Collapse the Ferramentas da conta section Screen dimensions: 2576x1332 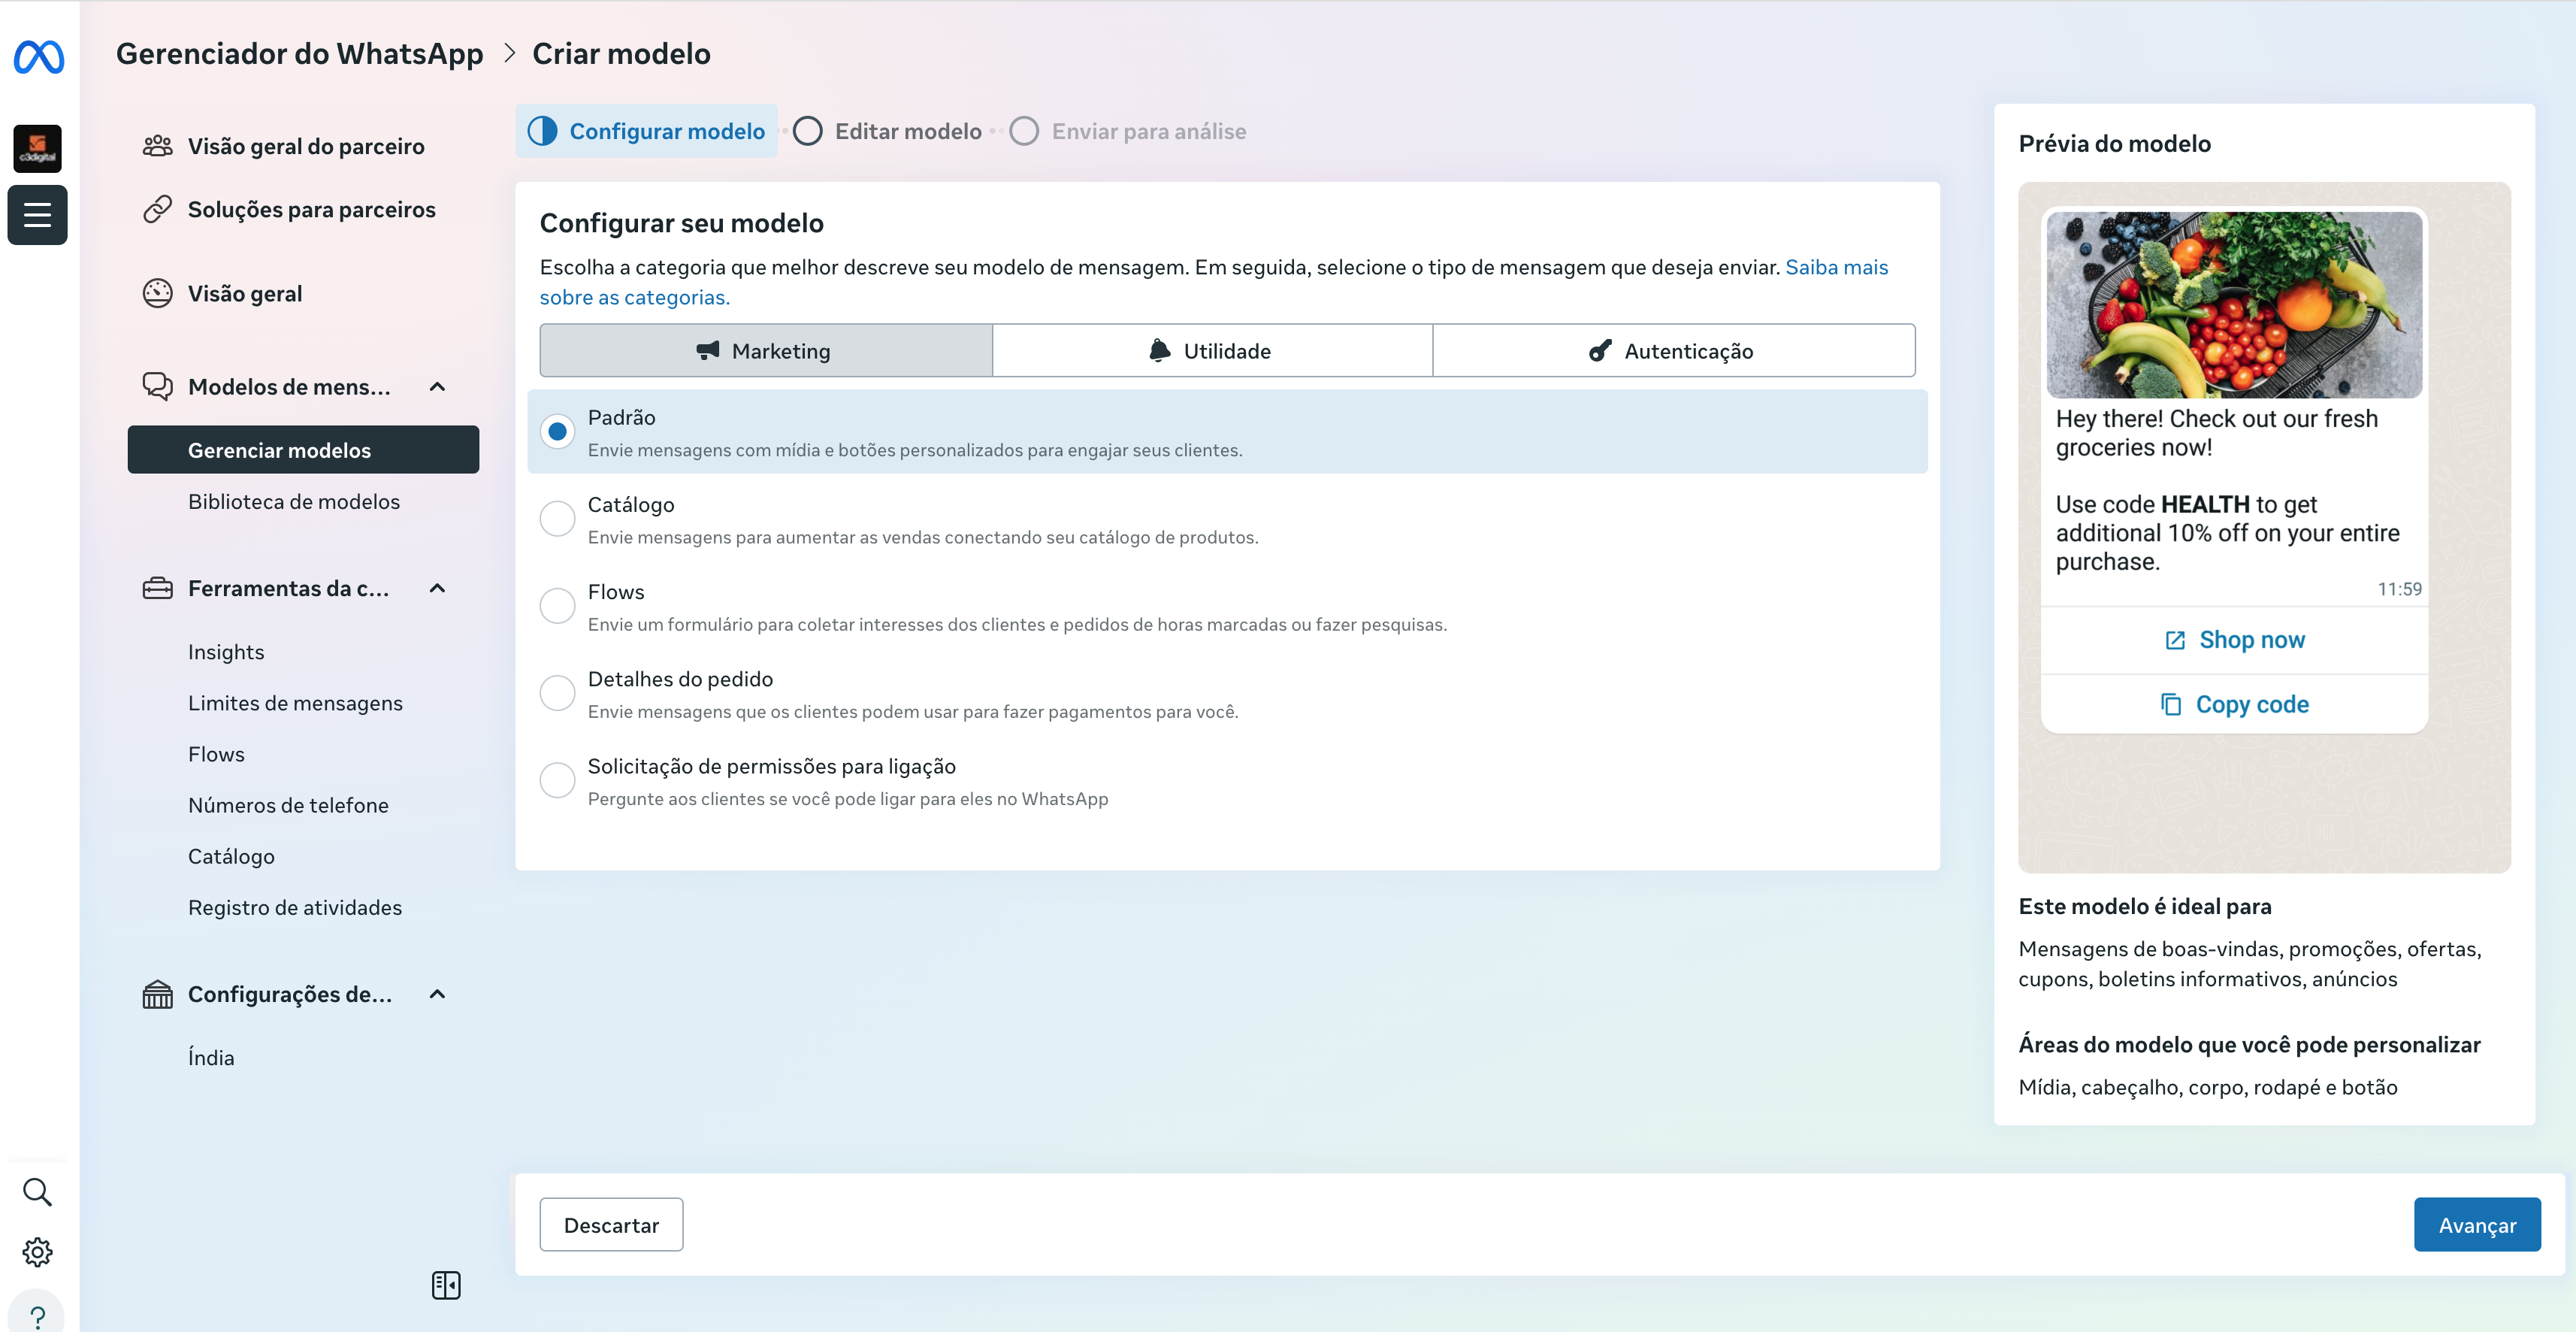(437, 588)
